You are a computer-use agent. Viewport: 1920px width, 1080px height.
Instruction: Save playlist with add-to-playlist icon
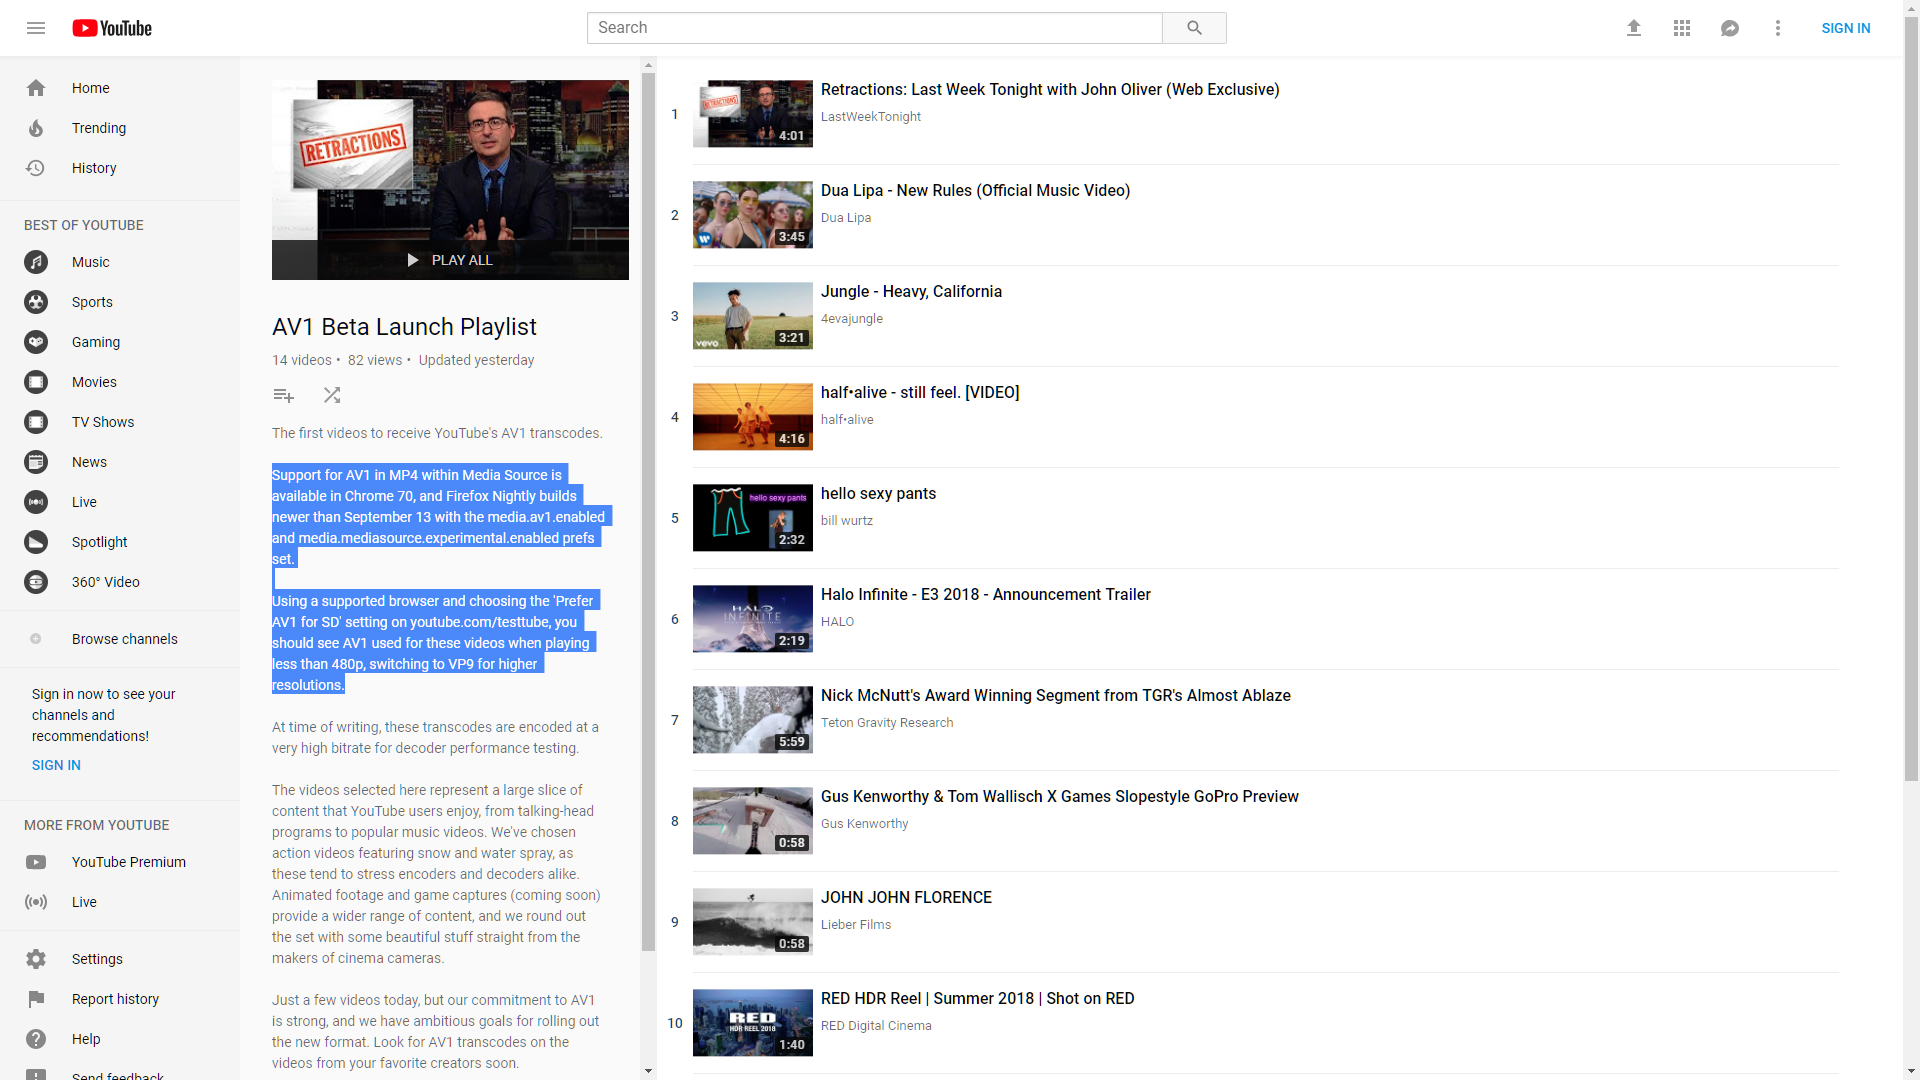coord(284,395)
